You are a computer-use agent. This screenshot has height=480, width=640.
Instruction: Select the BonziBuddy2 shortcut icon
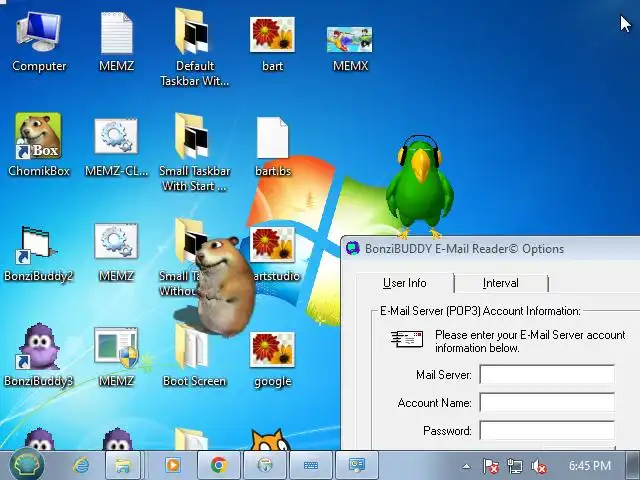(39, 254)
